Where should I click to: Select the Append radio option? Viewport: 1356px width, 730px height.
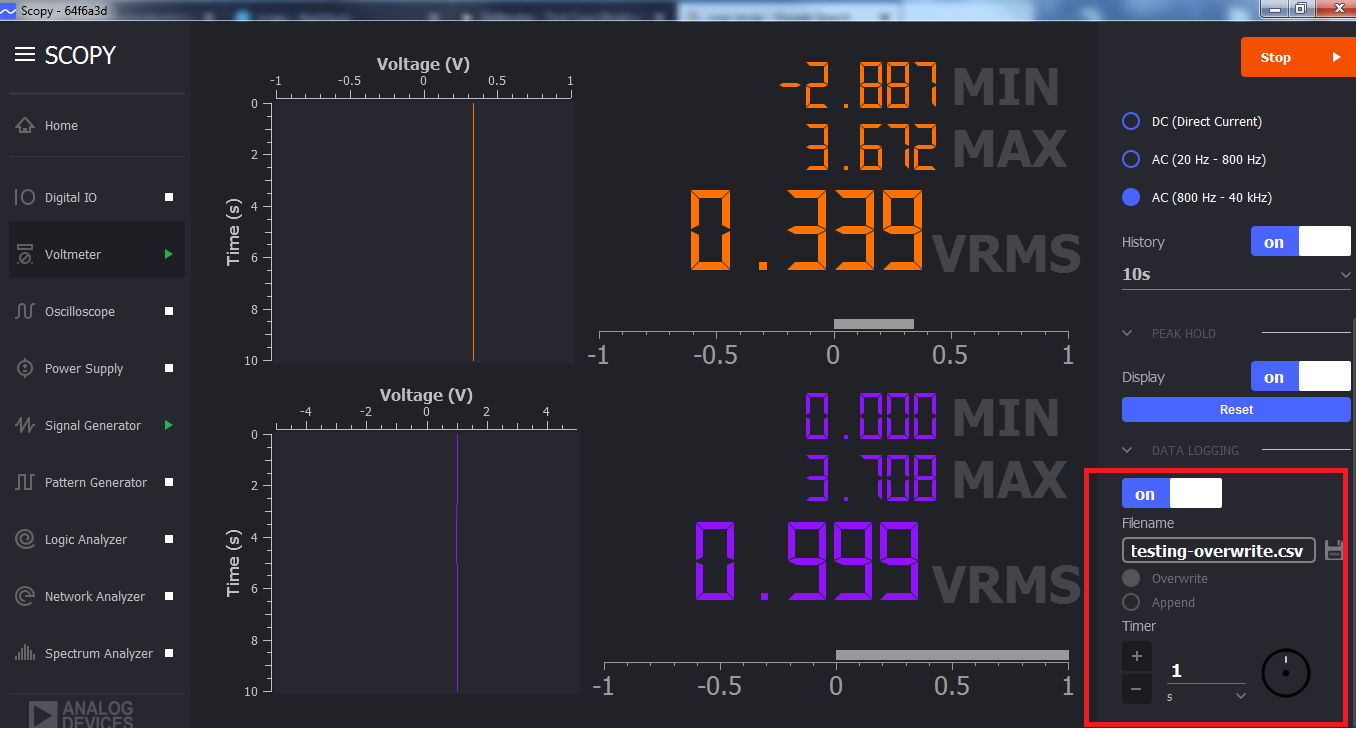[1131, 603]
